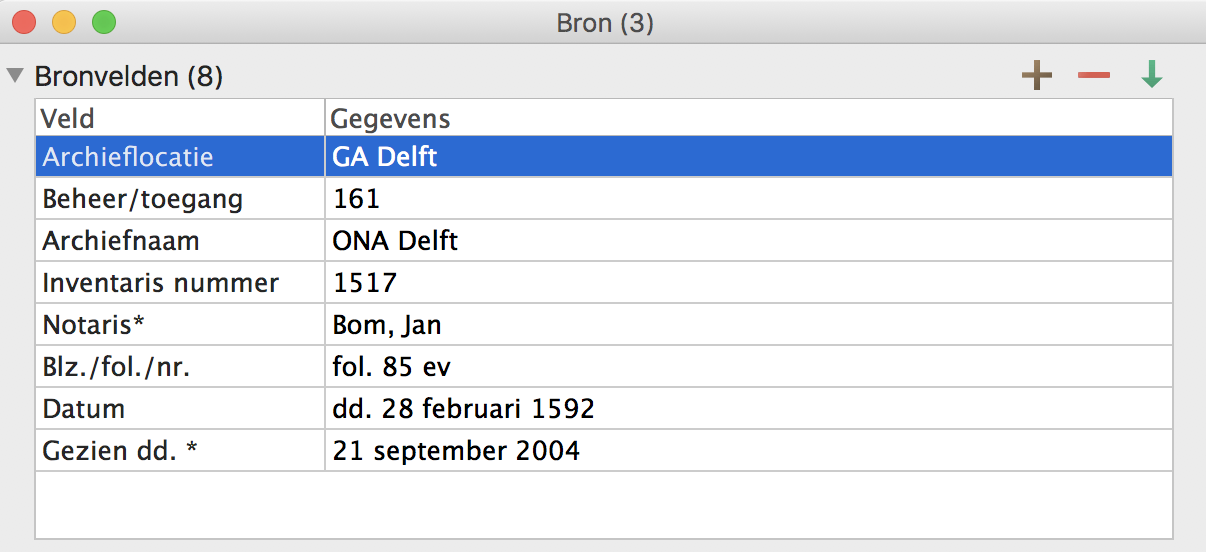This screenshot has height=552, width=1206.
Task: Click the Veld column header
Action: 68,119
